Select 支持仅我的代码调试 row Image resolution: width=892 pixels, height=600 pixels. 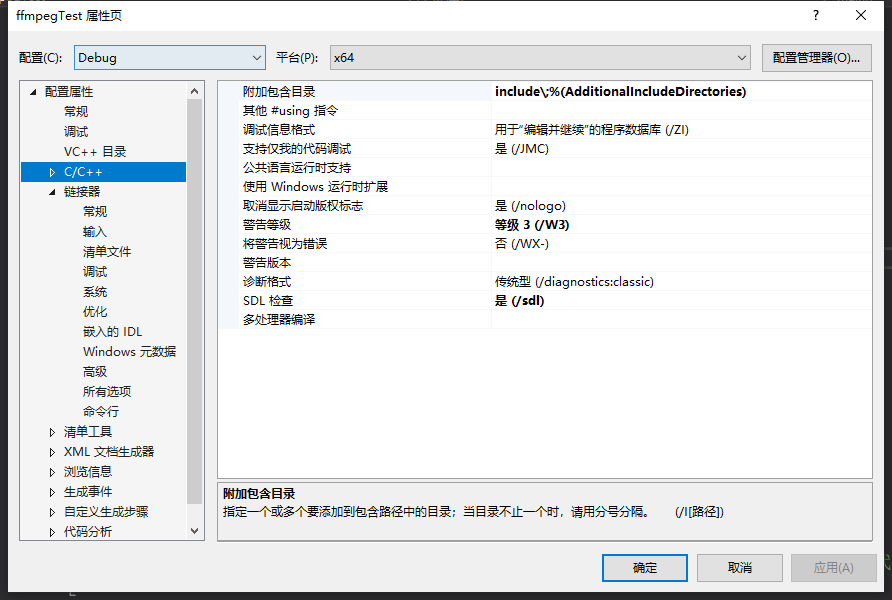coord(545,148)
